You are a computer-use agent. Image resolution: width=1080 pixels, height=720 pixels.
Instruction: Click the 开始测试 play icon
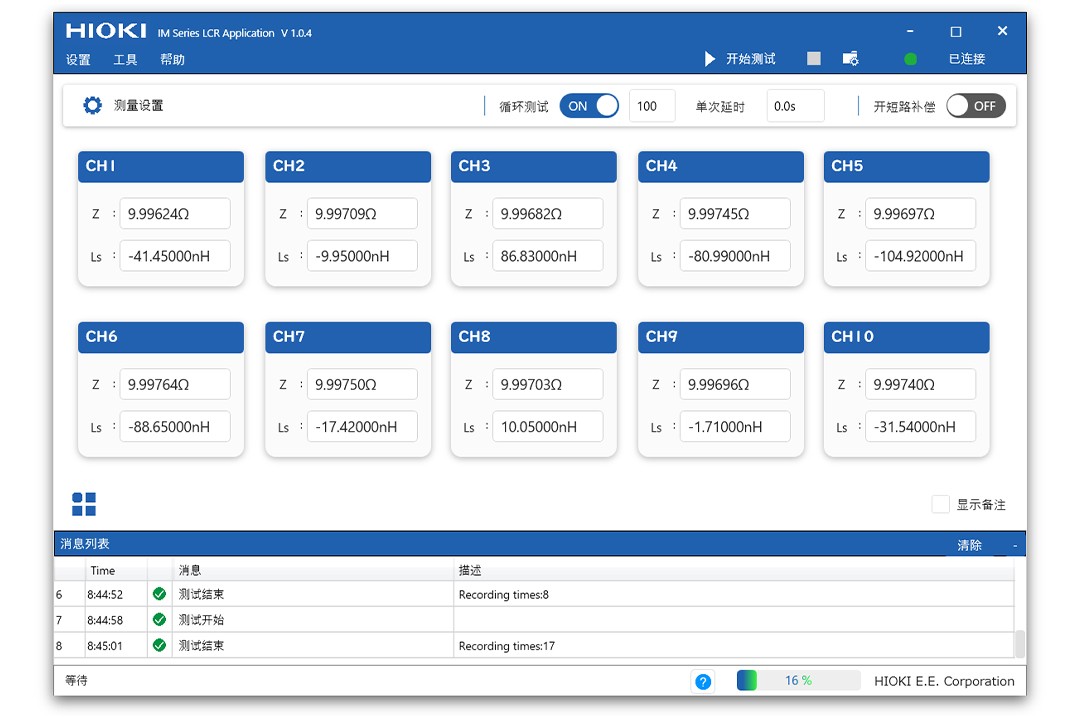[x=710, y=59]
